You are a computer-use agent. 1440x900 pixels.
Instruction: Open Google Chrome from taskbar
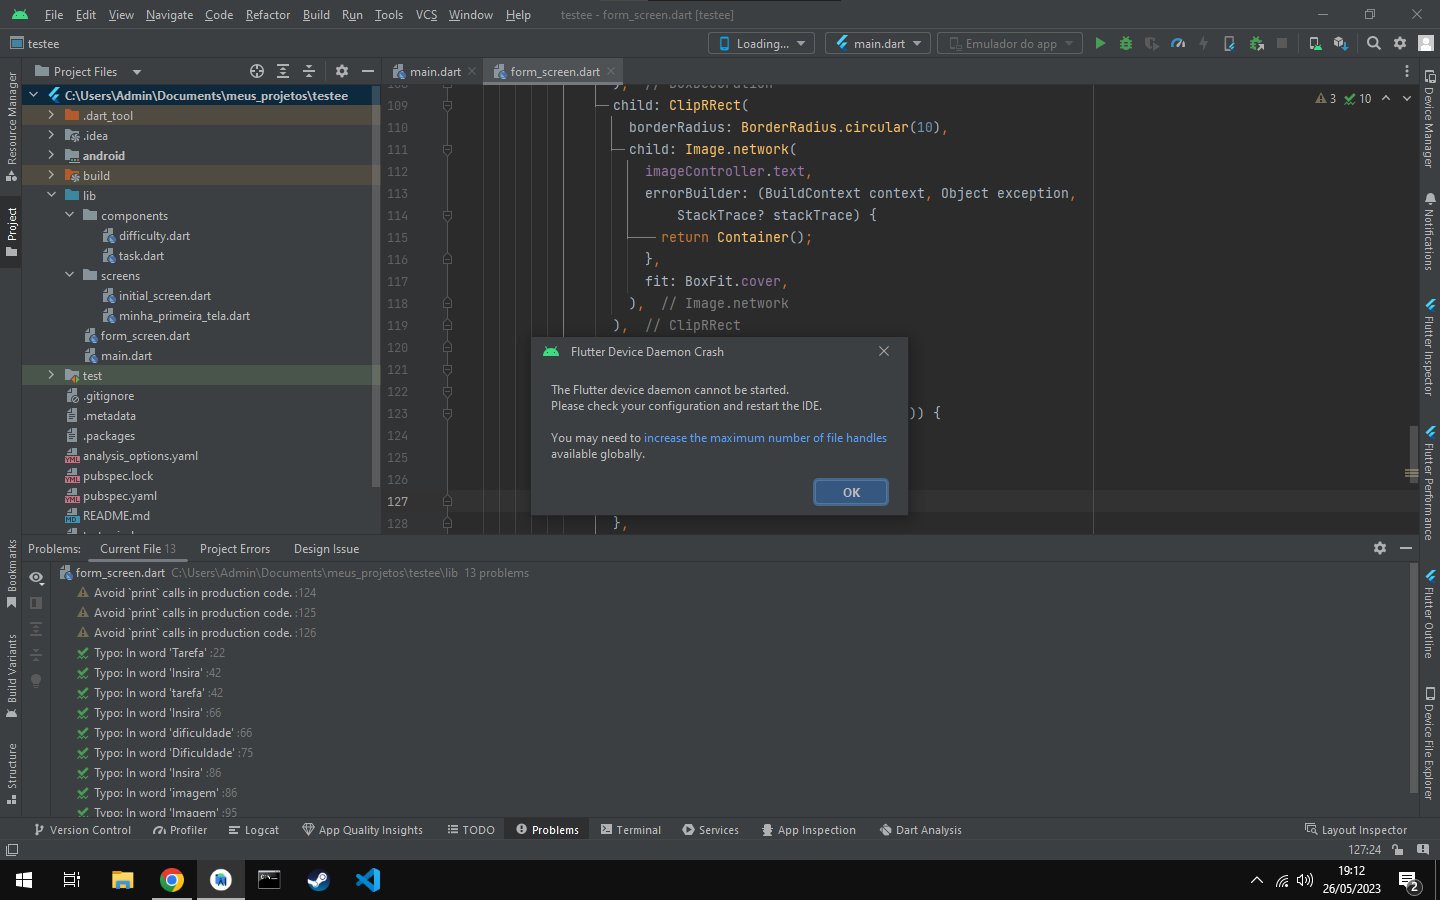tap(172, 880)
